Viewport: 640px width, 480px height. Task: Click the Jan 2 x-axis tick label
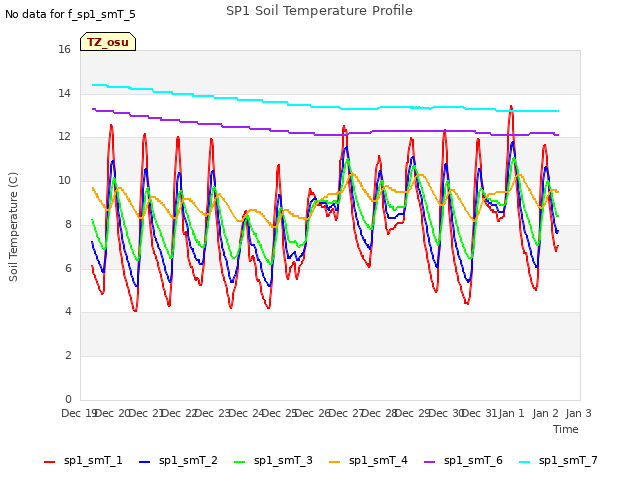tap(545, 413)
